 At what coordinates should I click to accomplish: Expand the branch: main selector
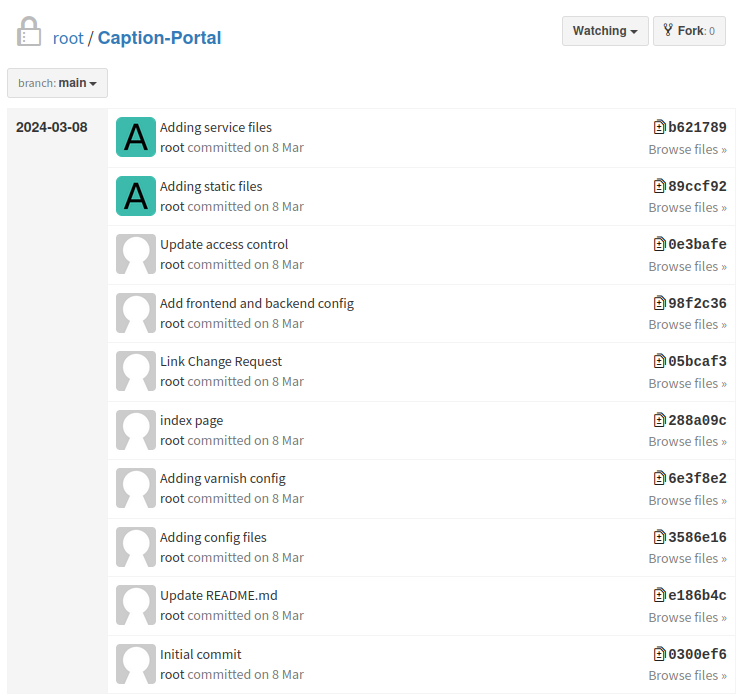point(57,83)
